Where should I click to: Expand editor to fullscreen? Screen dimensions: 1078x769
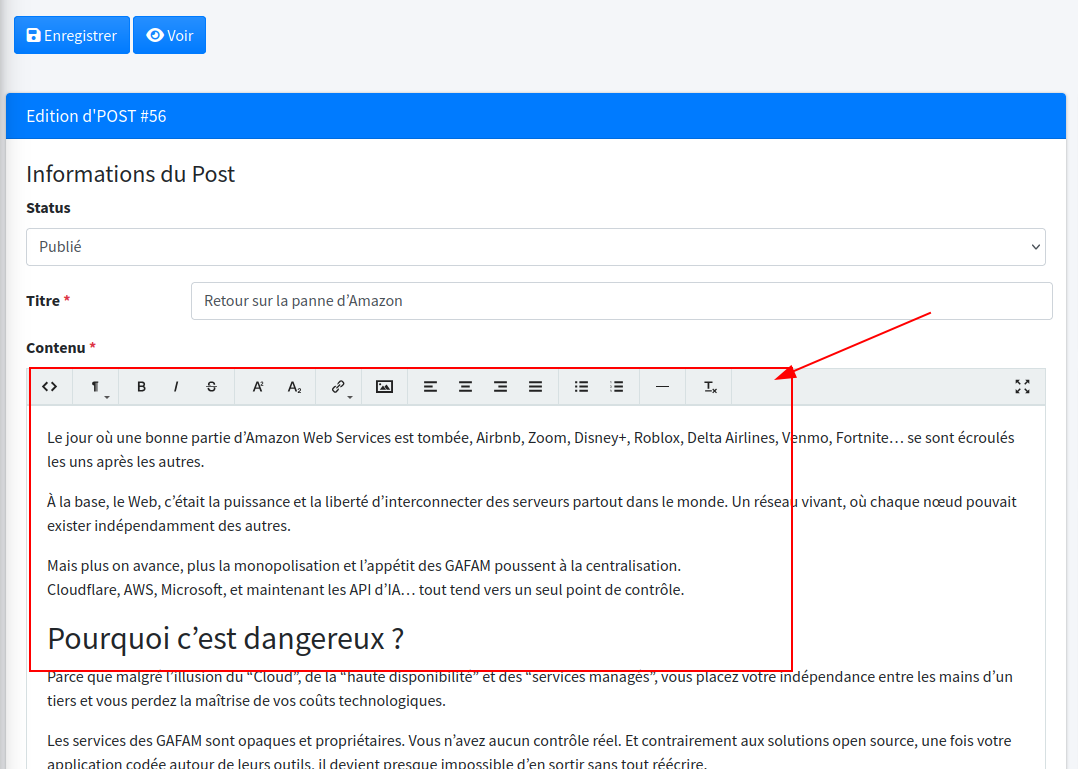(1022, 387)
